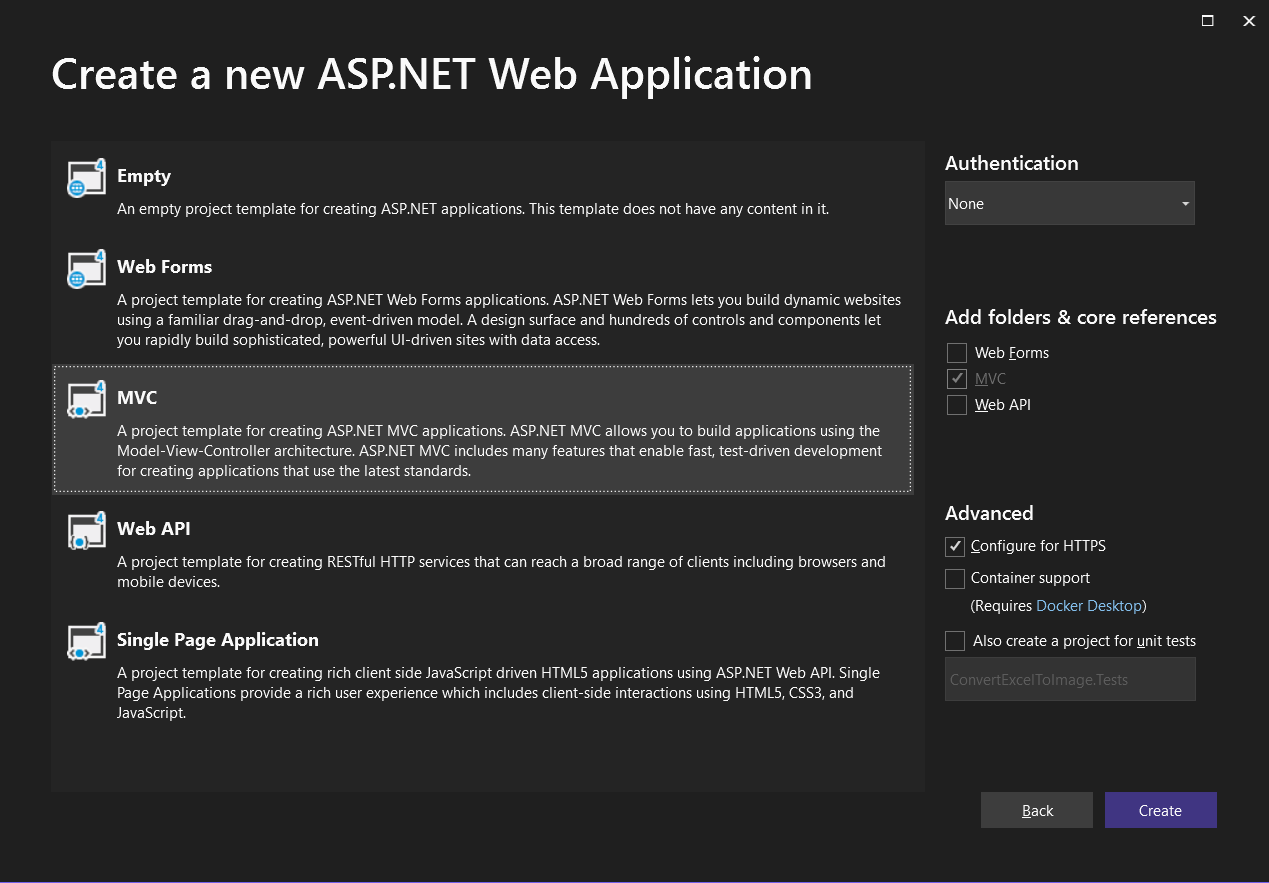Click the Web Forms template icon

(86, 269)
